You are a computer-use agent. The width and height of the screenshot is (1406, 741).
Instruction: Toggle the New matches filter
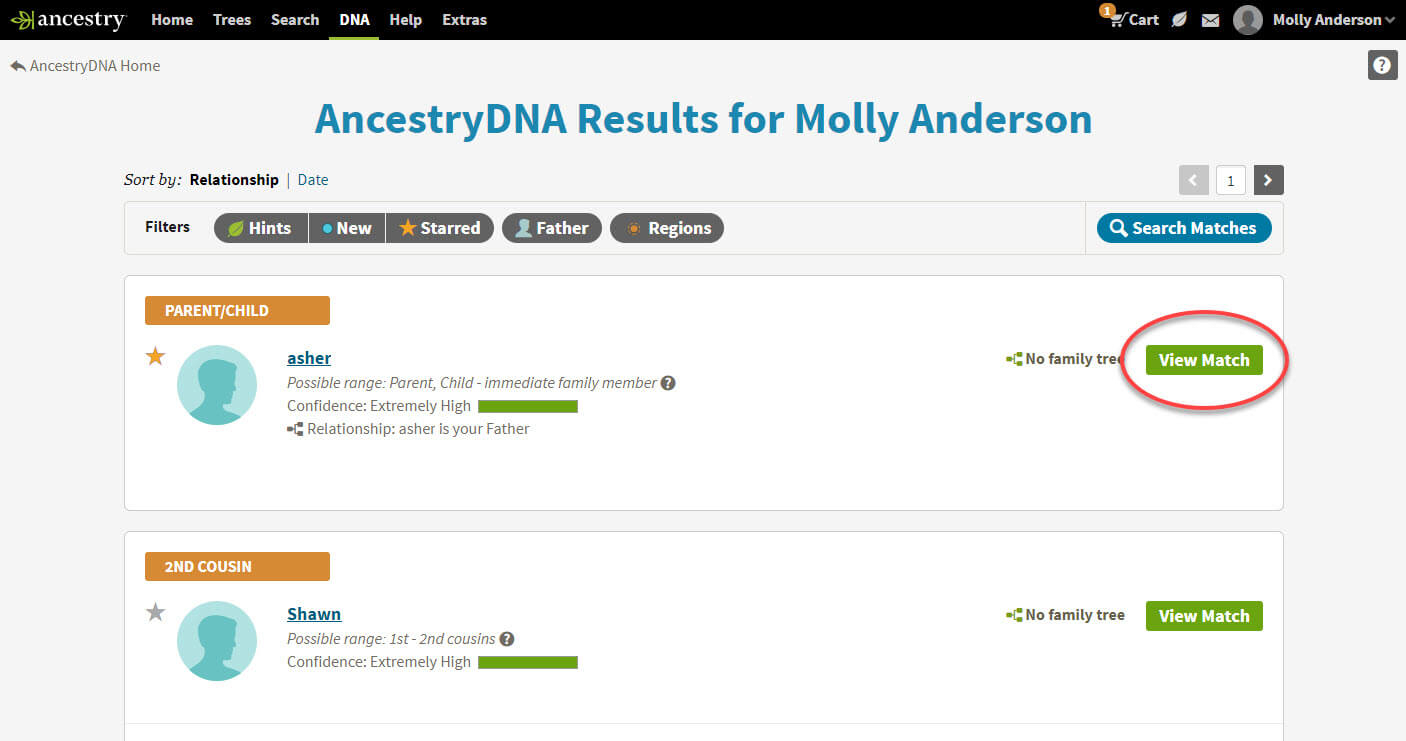pos(346,228)
